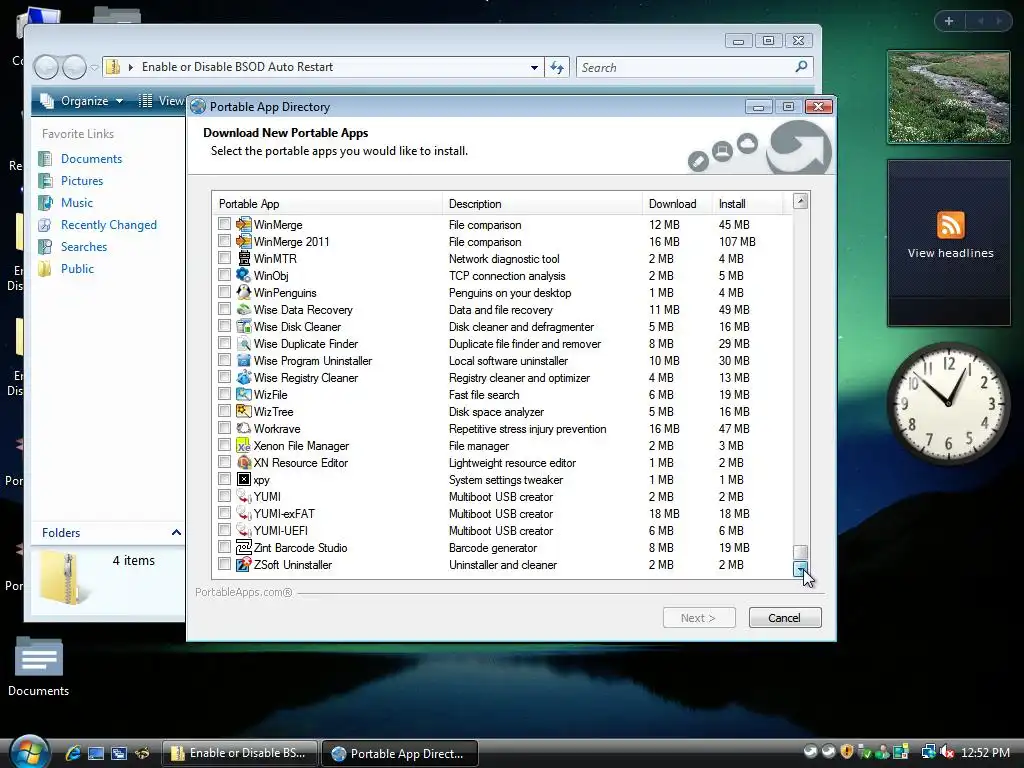Screen dimensions: 1024x768
Task: Enable the Wise Registry Cleaner checkbox
Action: click(x=225, y=377)
